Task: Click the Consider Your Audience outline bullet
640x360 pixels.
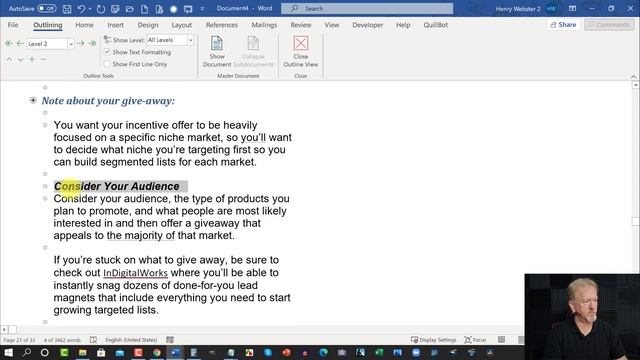Action: [x=45, y=186]
